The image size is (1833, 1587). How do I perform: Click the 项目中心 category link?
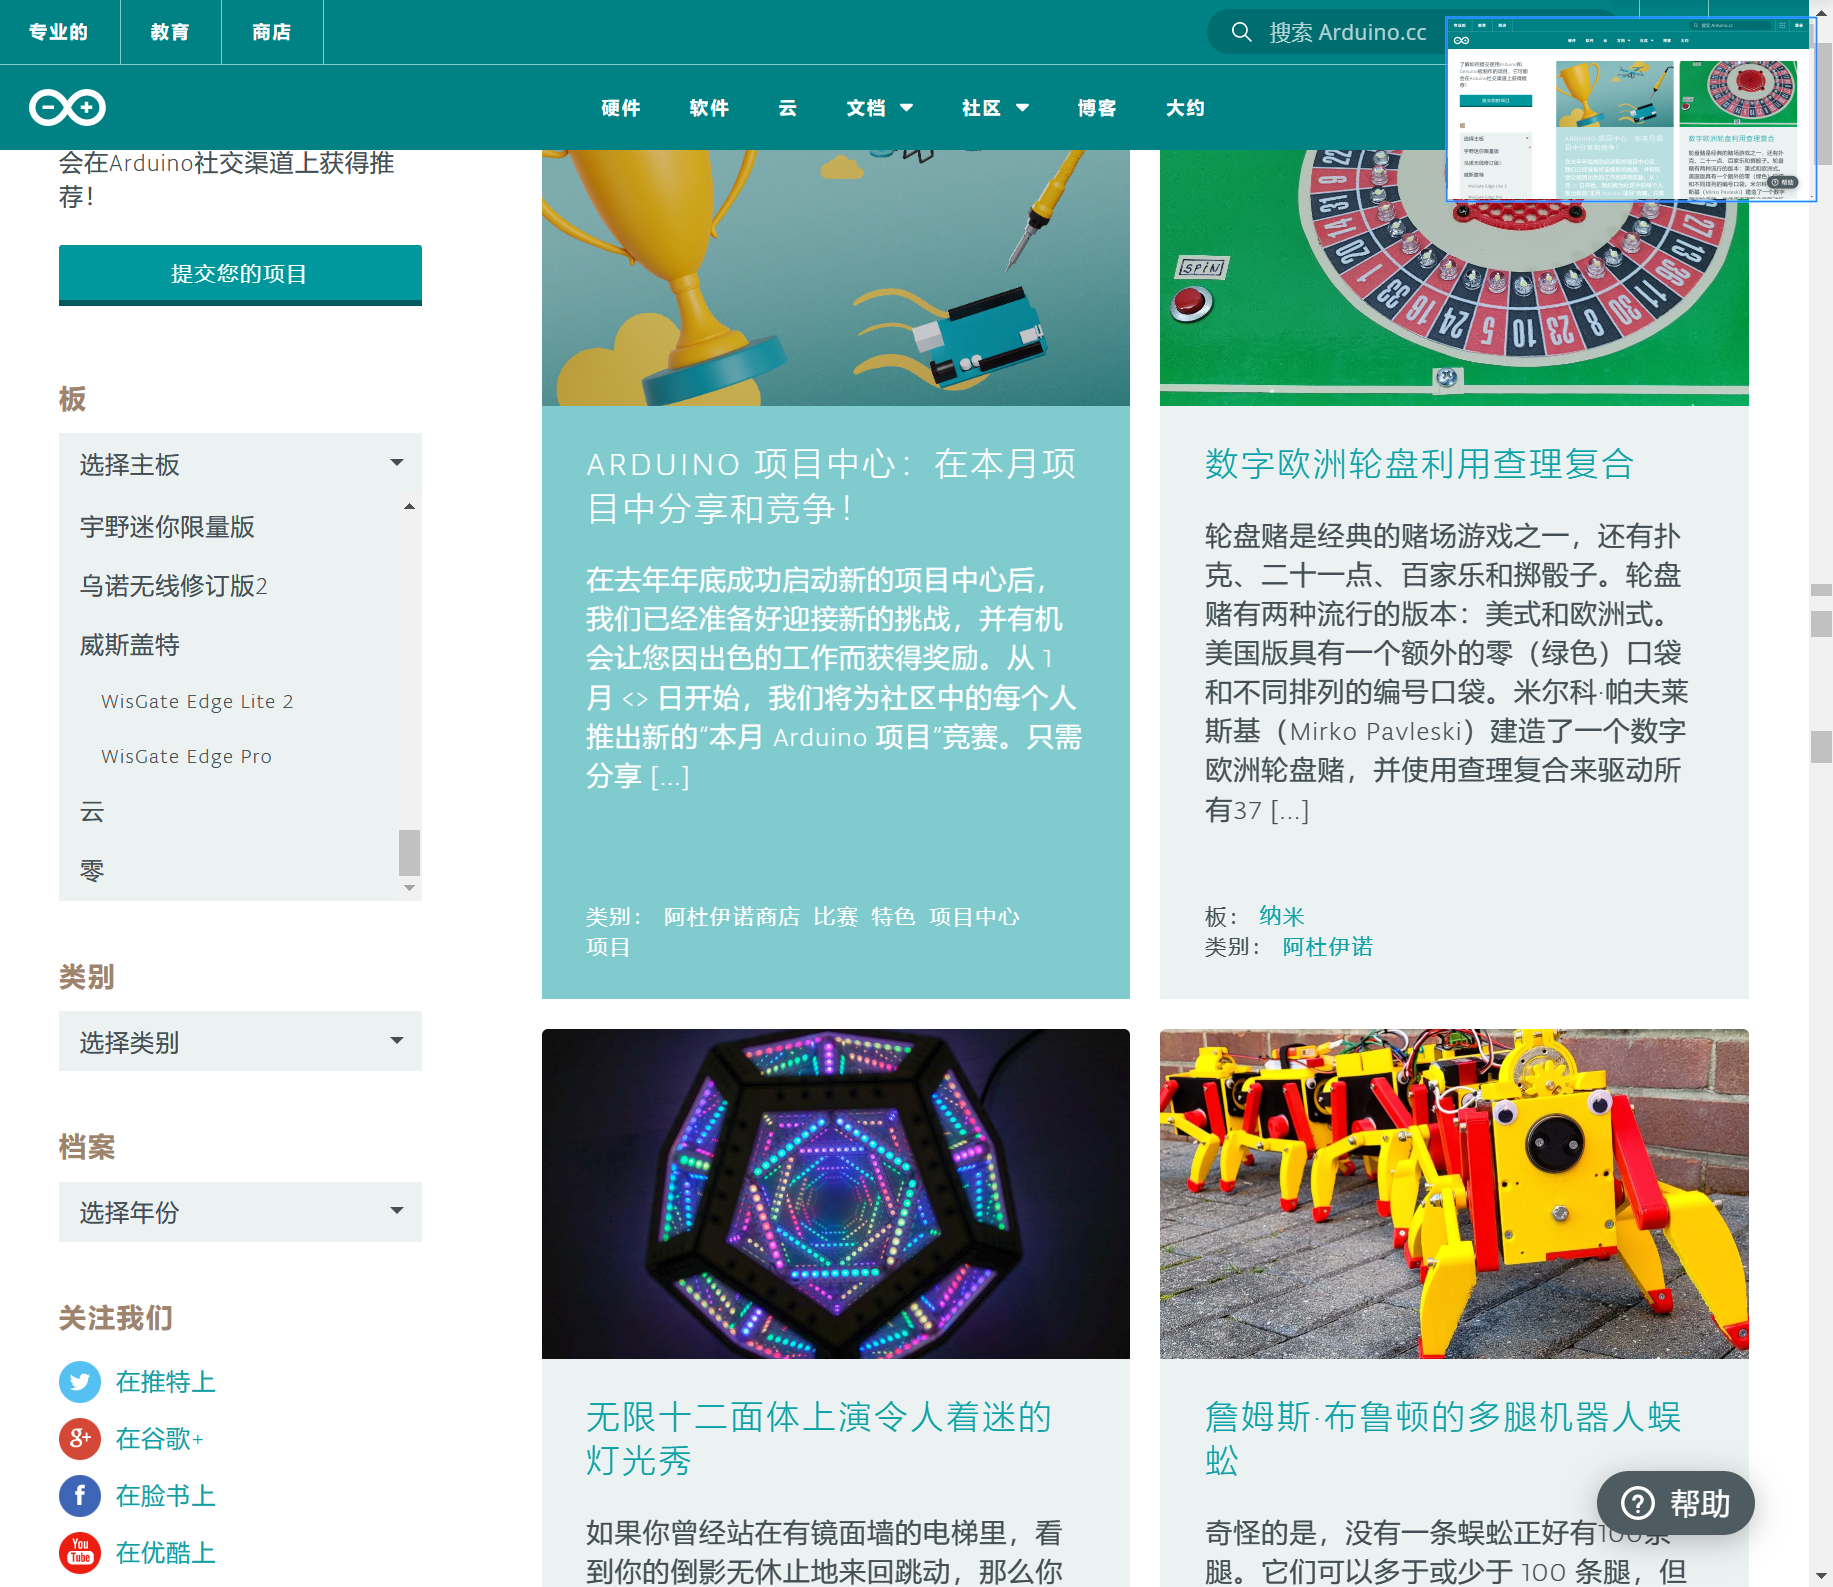coord(975,917)
